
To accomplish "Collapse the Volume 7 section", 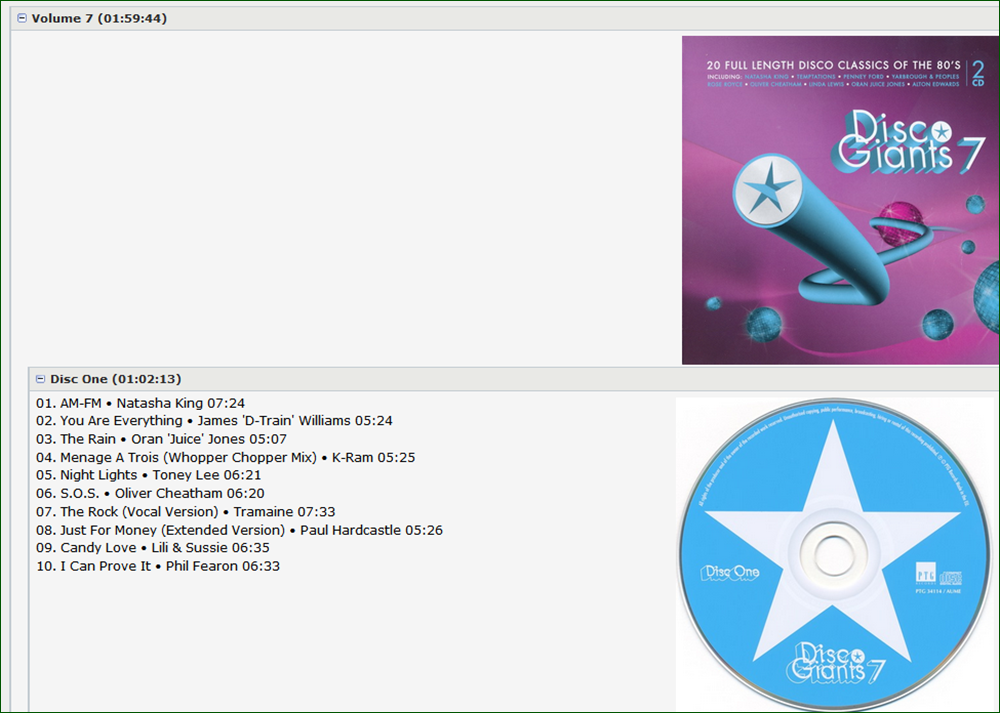I will click(x=22, y=18).
